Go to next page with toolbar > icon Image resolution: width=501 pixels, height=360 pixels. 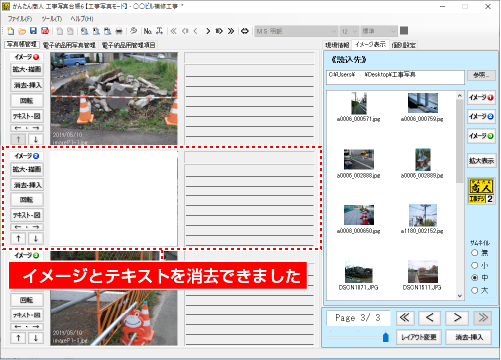coord(208,31)
